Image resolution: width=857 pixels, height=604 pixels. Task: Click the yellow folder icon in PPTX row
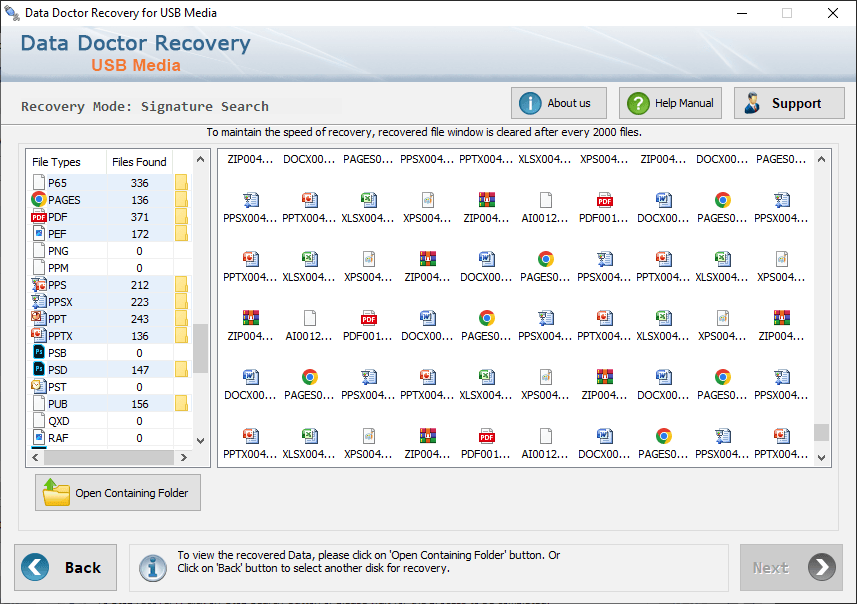181,335
